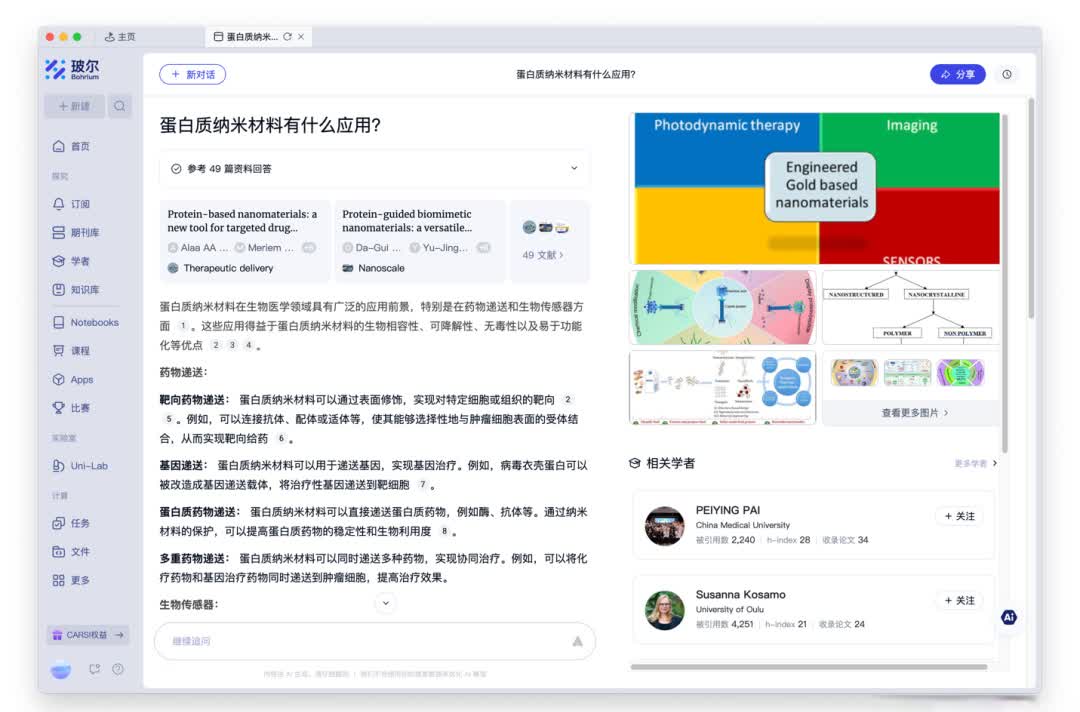Open citation marker 7 after 靶细胞
The height and width of the screenshot is (712, 1080).
coord(422,485)
